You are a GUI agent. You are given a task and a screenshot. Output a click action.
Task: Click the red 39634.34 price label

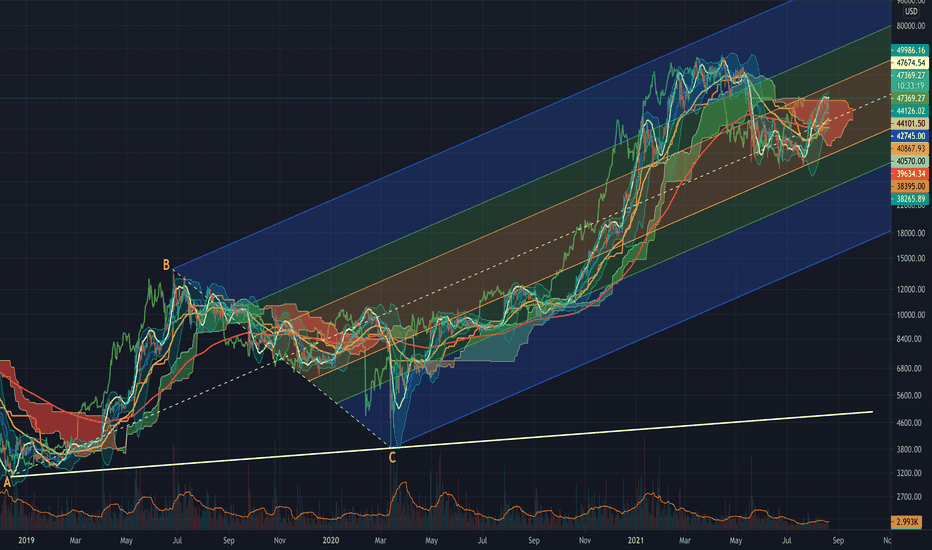coord(909,174)
